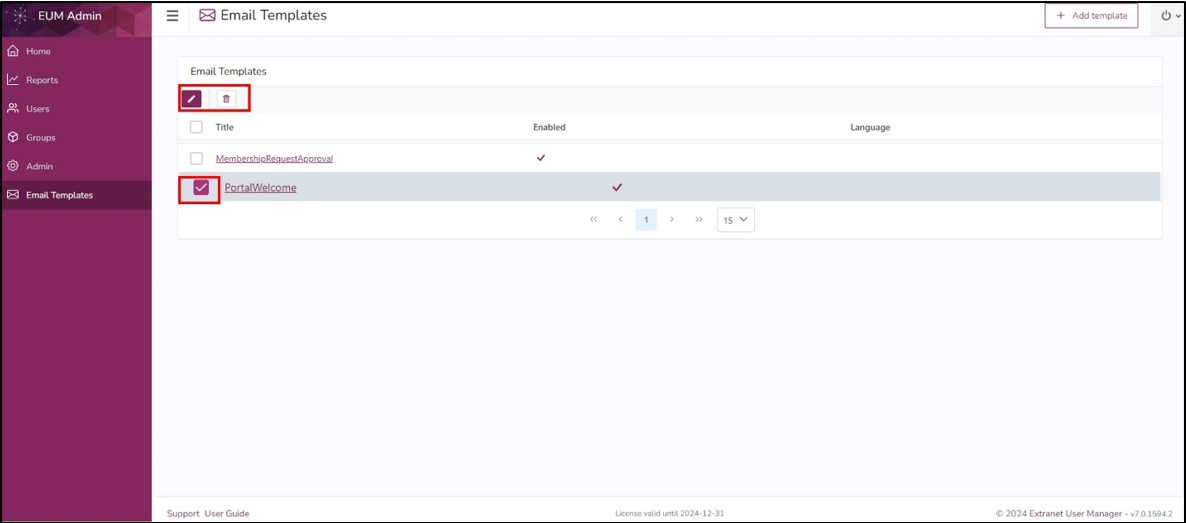
Task: Go to first page of results
Action: click(593, 219)
